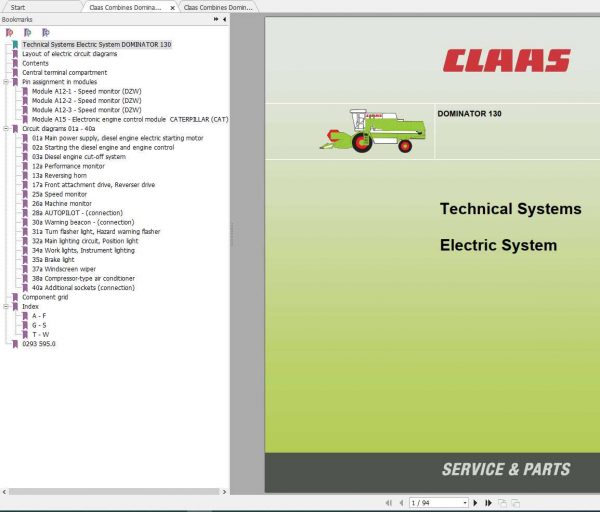
Task: Open the page number dropdown
Action: [465, 503]
